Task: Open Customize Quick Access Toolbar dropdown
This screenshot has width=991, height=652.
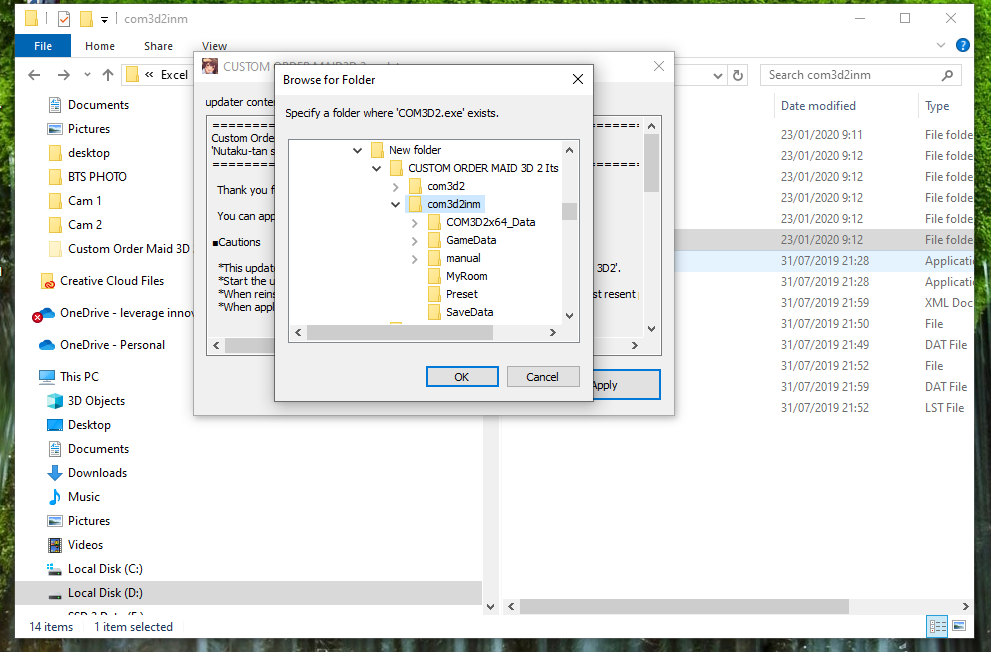Action: pyautogui.click(x=104, y=20)
